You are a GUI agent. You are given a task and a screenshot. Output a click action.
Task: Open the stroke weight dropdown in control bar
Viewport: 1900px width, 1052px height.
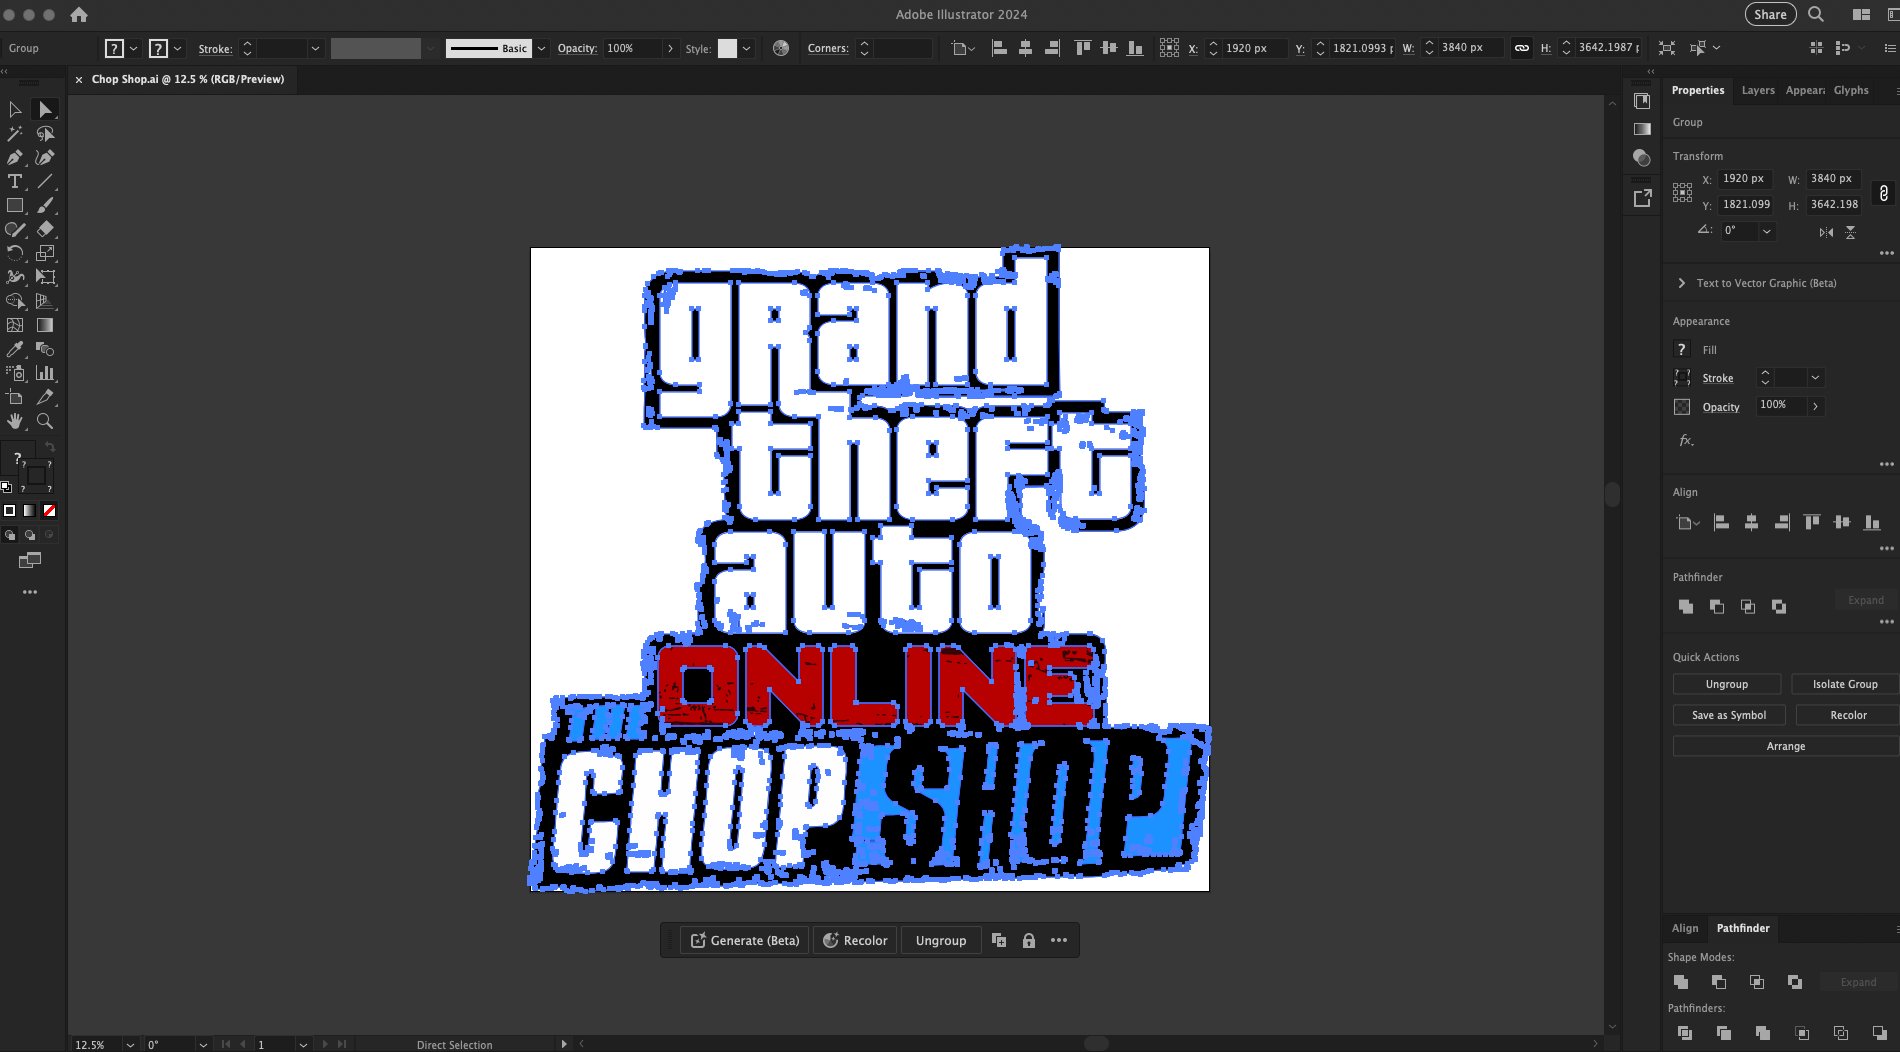(315, 48)
